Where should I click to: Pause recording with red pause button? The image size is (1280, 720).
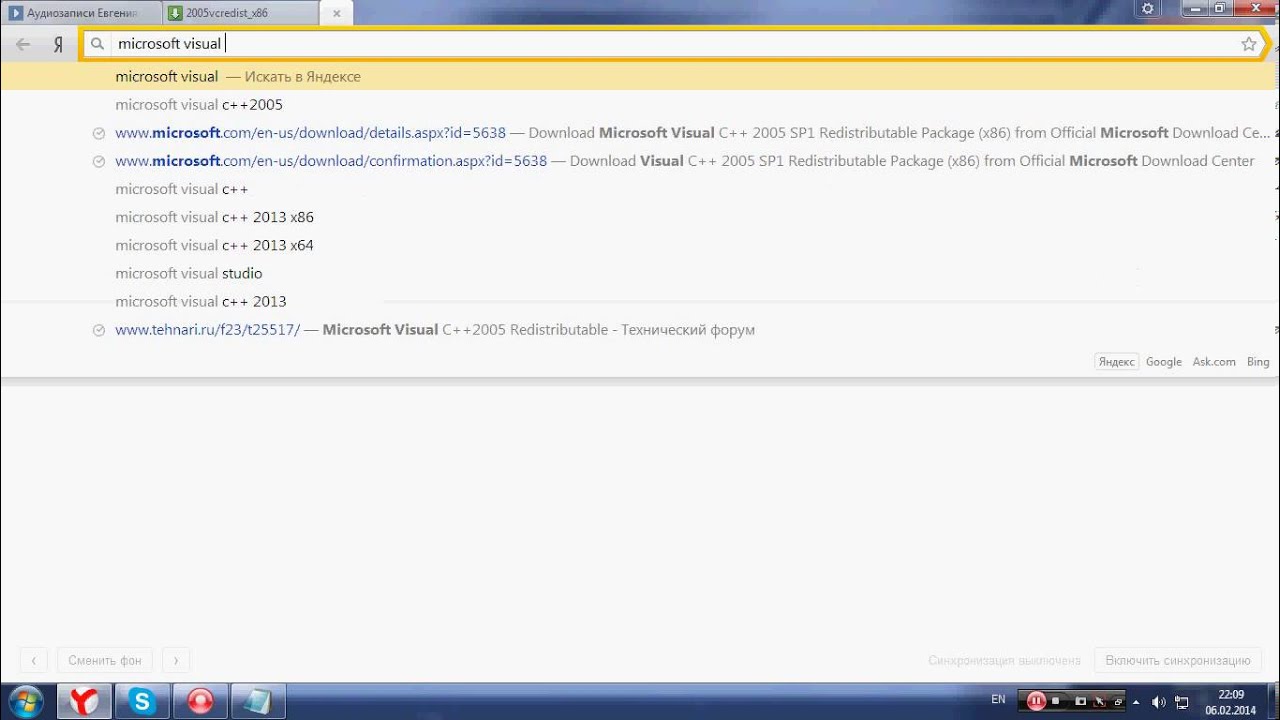[1037, 701]
